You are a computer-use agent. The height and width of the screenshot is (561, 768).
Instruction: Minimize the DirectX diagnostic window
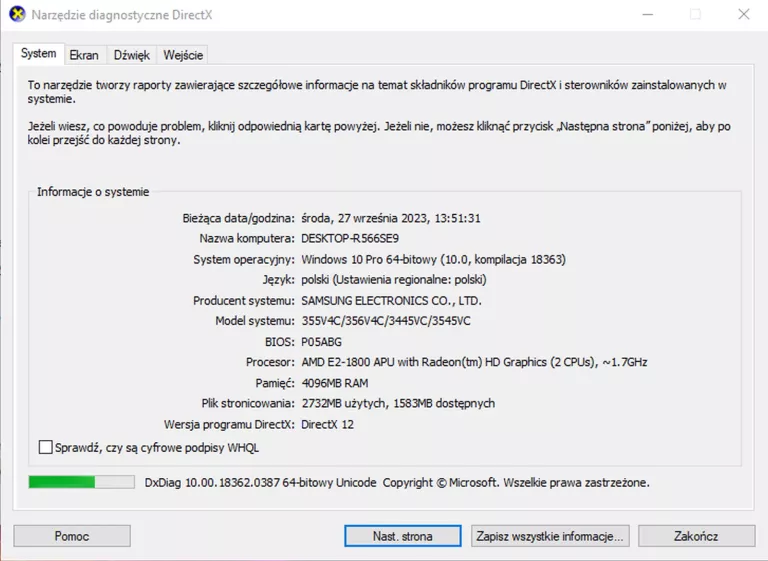pos(648,15)
